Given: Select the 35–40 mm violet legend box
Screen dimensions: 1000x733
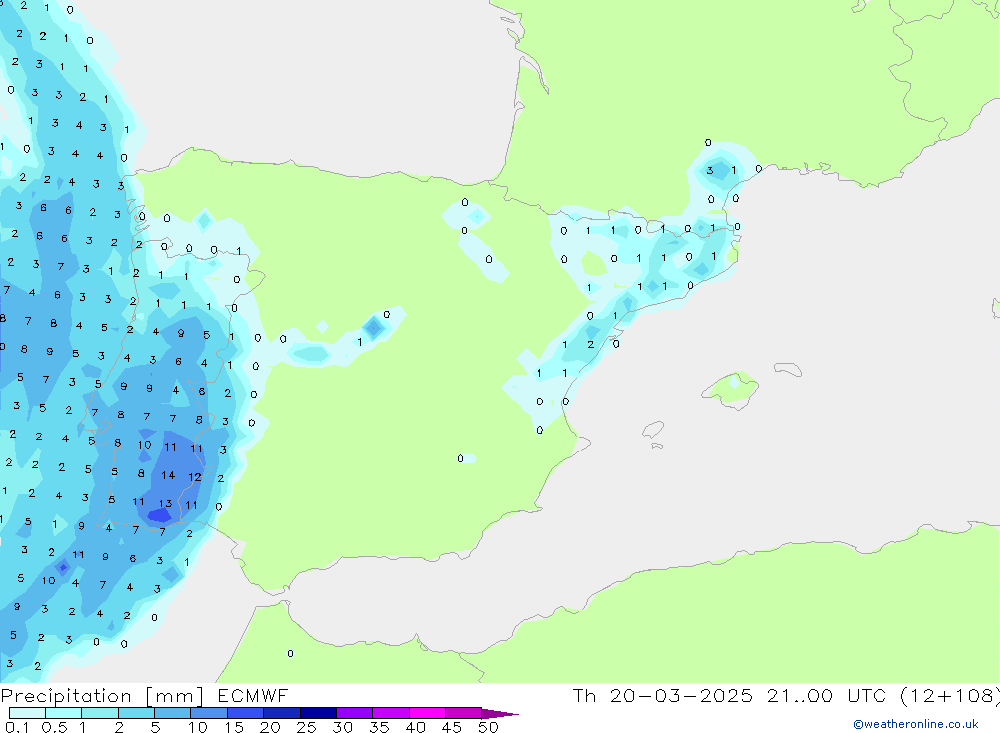Looking at the screenshot, I should coord(390,713).
